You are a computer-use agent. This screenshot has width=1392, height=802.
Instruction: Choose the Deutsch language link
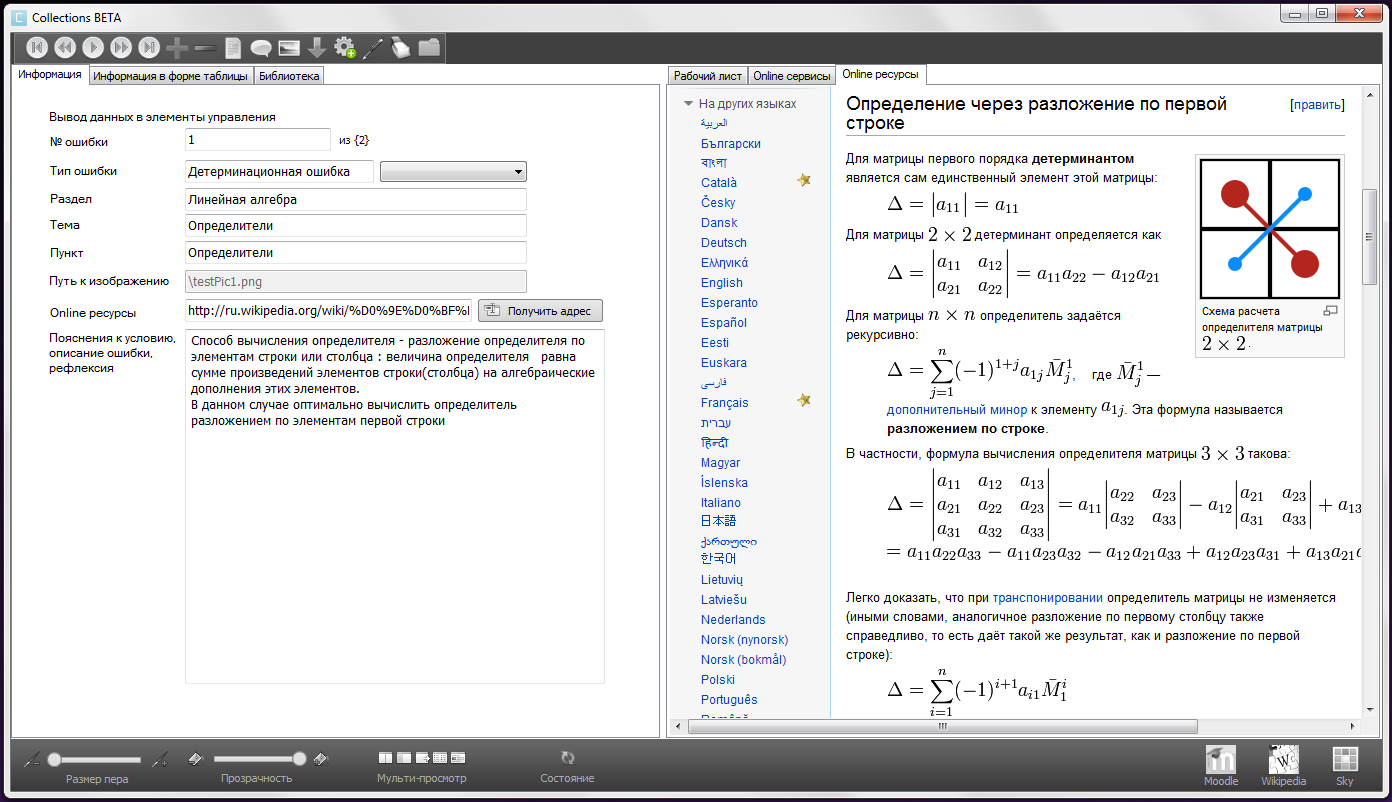[724, 243]
